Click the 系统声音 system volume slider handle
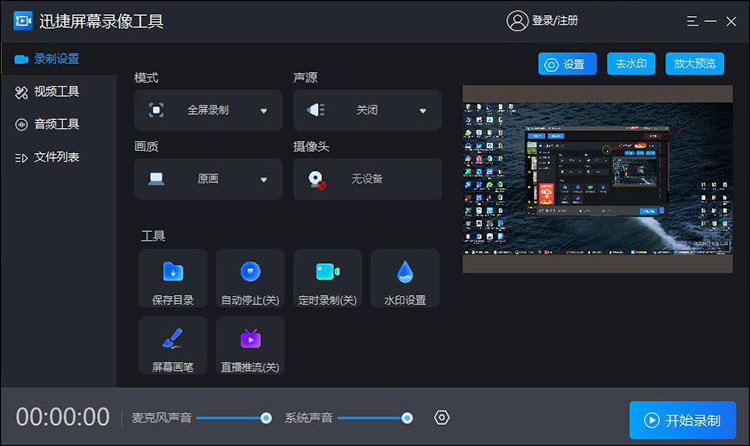Screen dimensions: 750x446 [407, 418]
